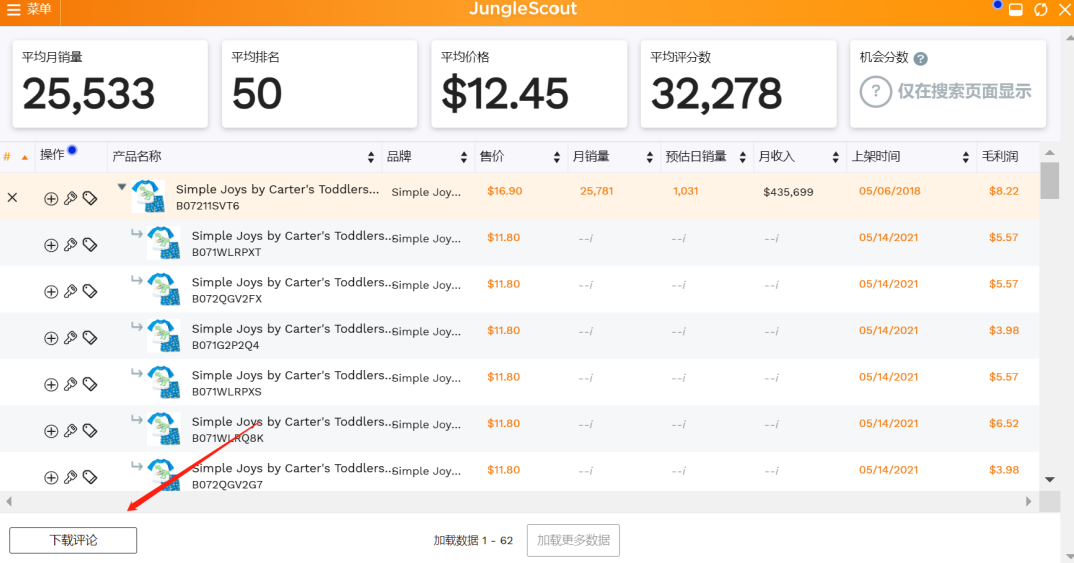Click the key icon for B072QGV2FX
Image resolution: width=1074 pixels, height=563 pixels.
[x=71, y=292]
